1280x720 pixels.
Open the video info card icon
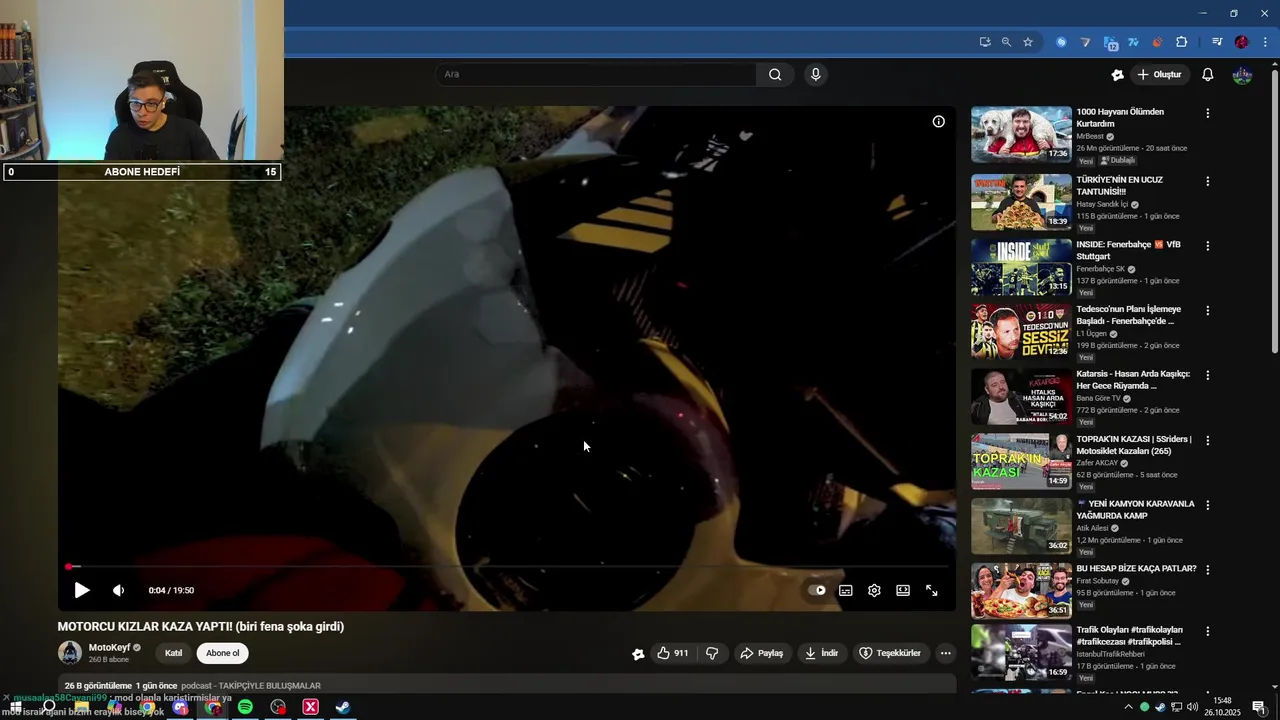coord(938,121)
